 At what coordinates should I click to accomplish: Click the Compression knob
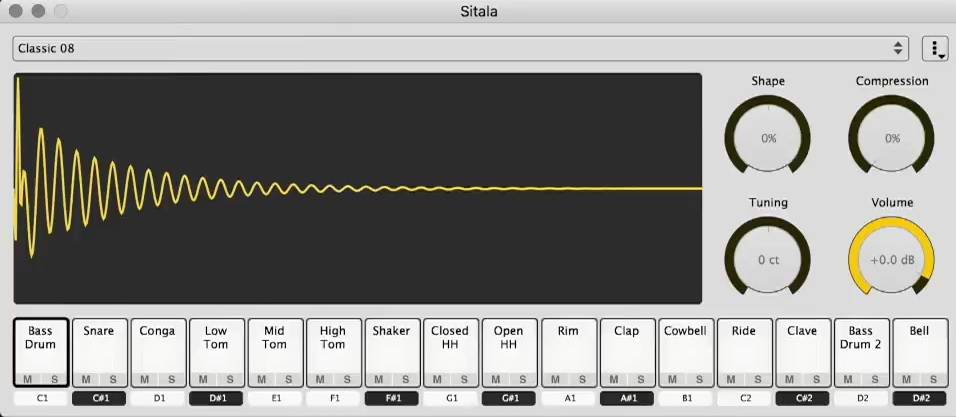[891, 138]
